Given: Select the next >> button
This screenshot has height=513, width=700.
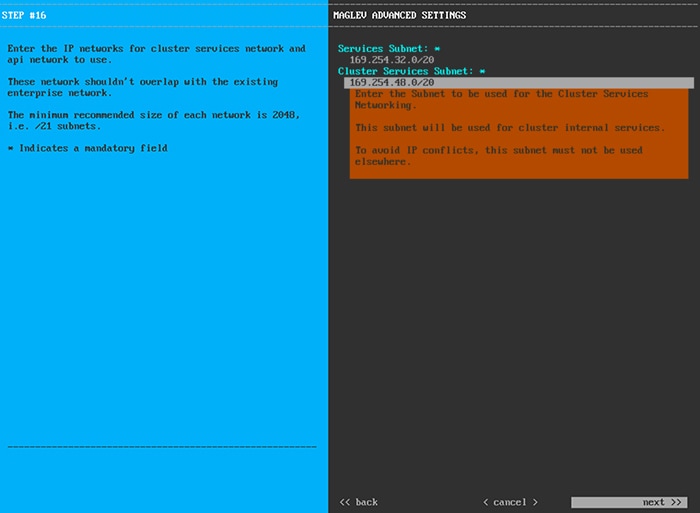Looking at the screenshot, I should click(x=629, y=502).
